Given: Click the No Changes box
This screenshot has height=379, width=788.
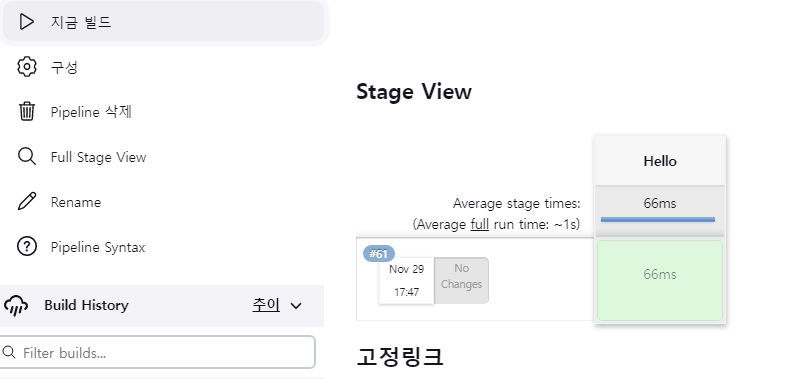Looking at the screenshot, I should [461, 280].
